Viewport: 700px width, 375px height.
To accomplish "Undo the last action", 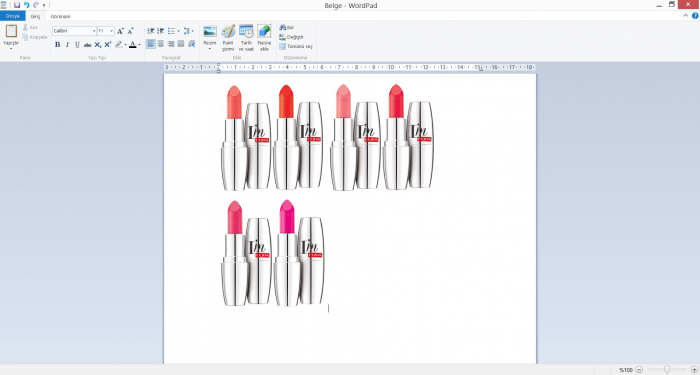I will click(x=26, y=5).
